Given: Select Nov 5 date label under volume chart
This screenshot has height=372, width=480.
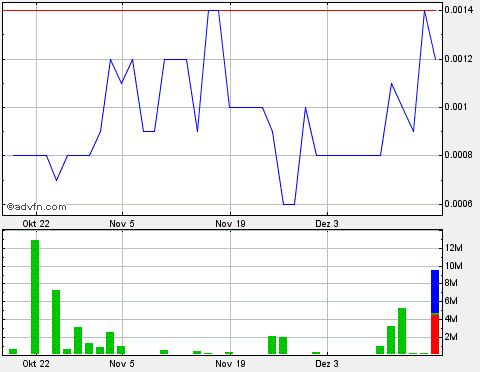Looking at the screenshot, I should [x=122, y=363].
